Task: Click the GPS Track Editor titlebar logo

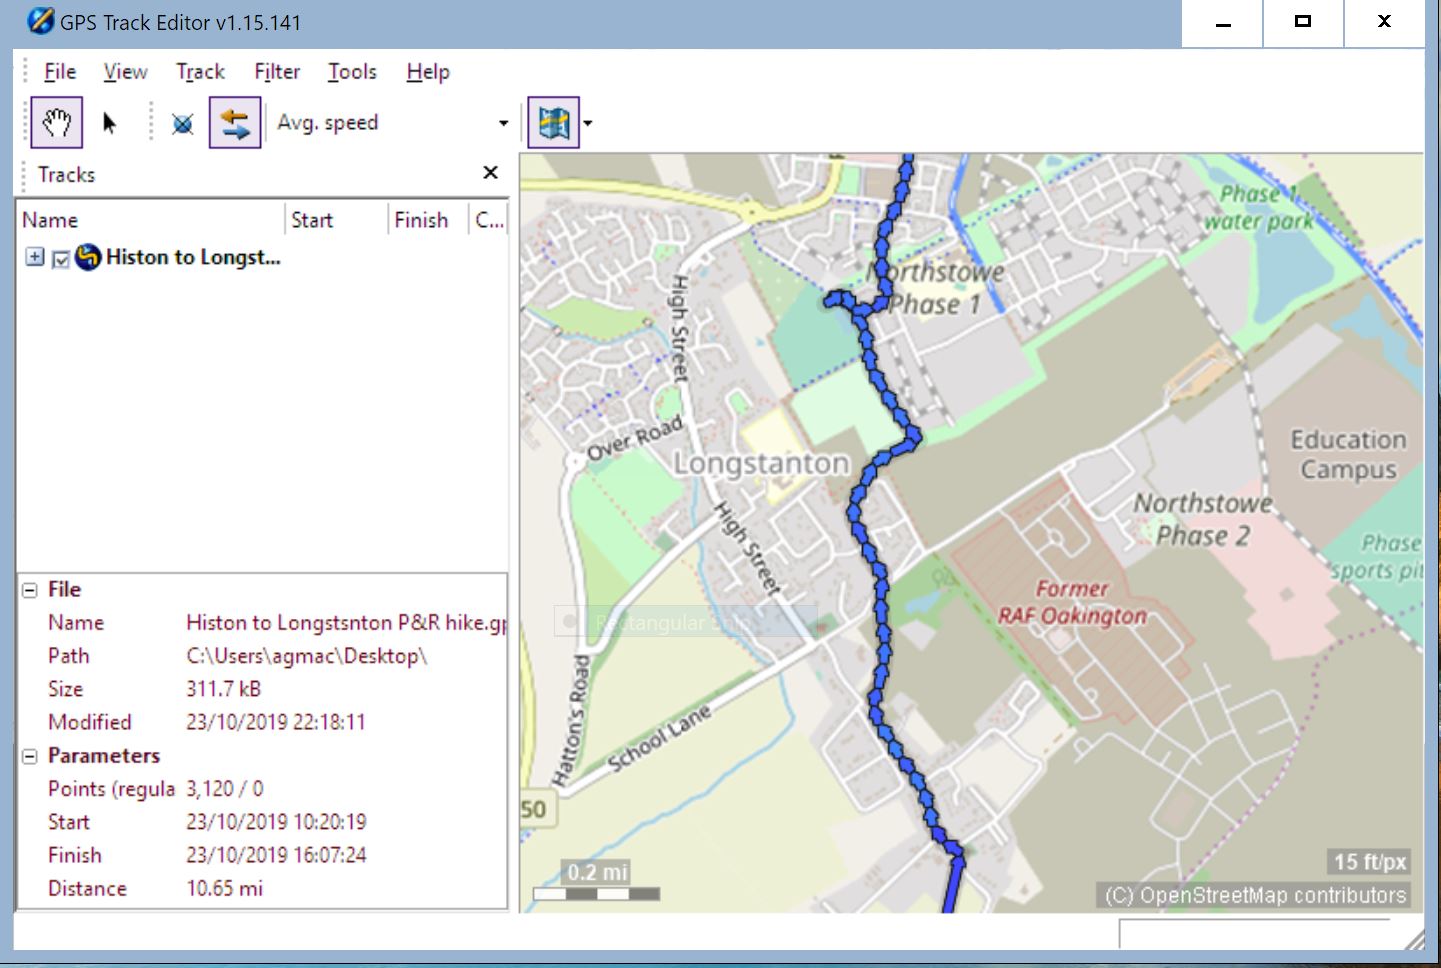Action: [41, 20]
